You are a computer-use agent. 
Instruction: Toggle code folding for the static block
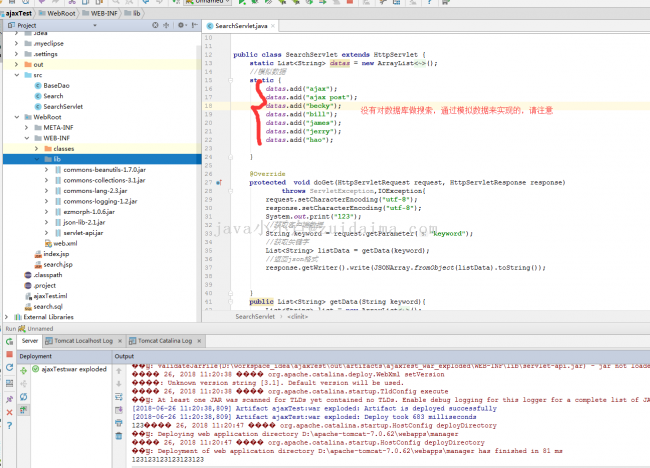point(230,80)
